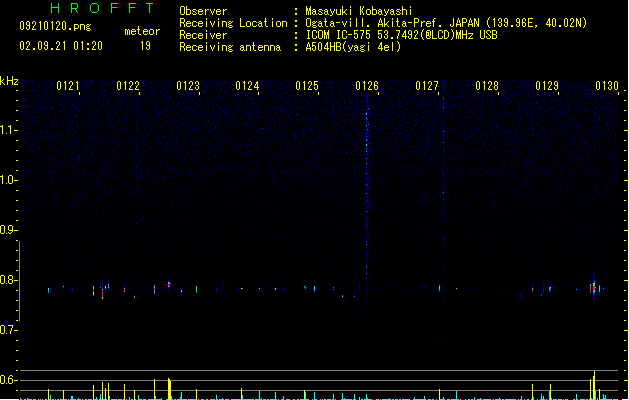Select the file name 09210120.png

[55, 26]
